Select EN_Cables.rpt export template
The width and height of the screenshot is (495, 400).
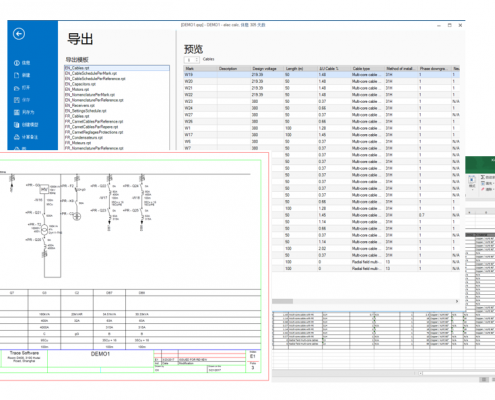(117, 68)
